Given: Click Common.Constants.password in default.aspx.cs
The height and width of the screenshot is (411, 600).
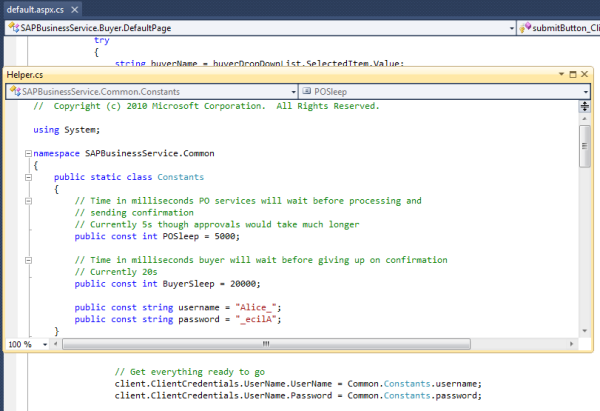Looking at the screenshot, I should tap(414, 396).
